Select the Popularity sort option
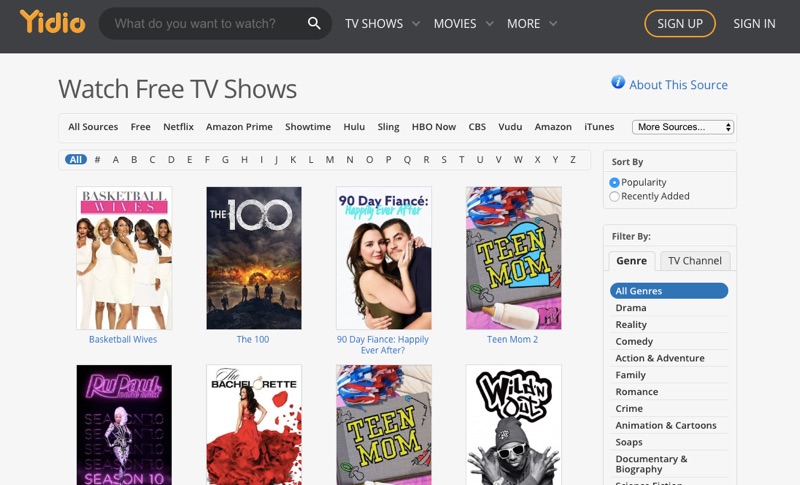 [614, 183]
